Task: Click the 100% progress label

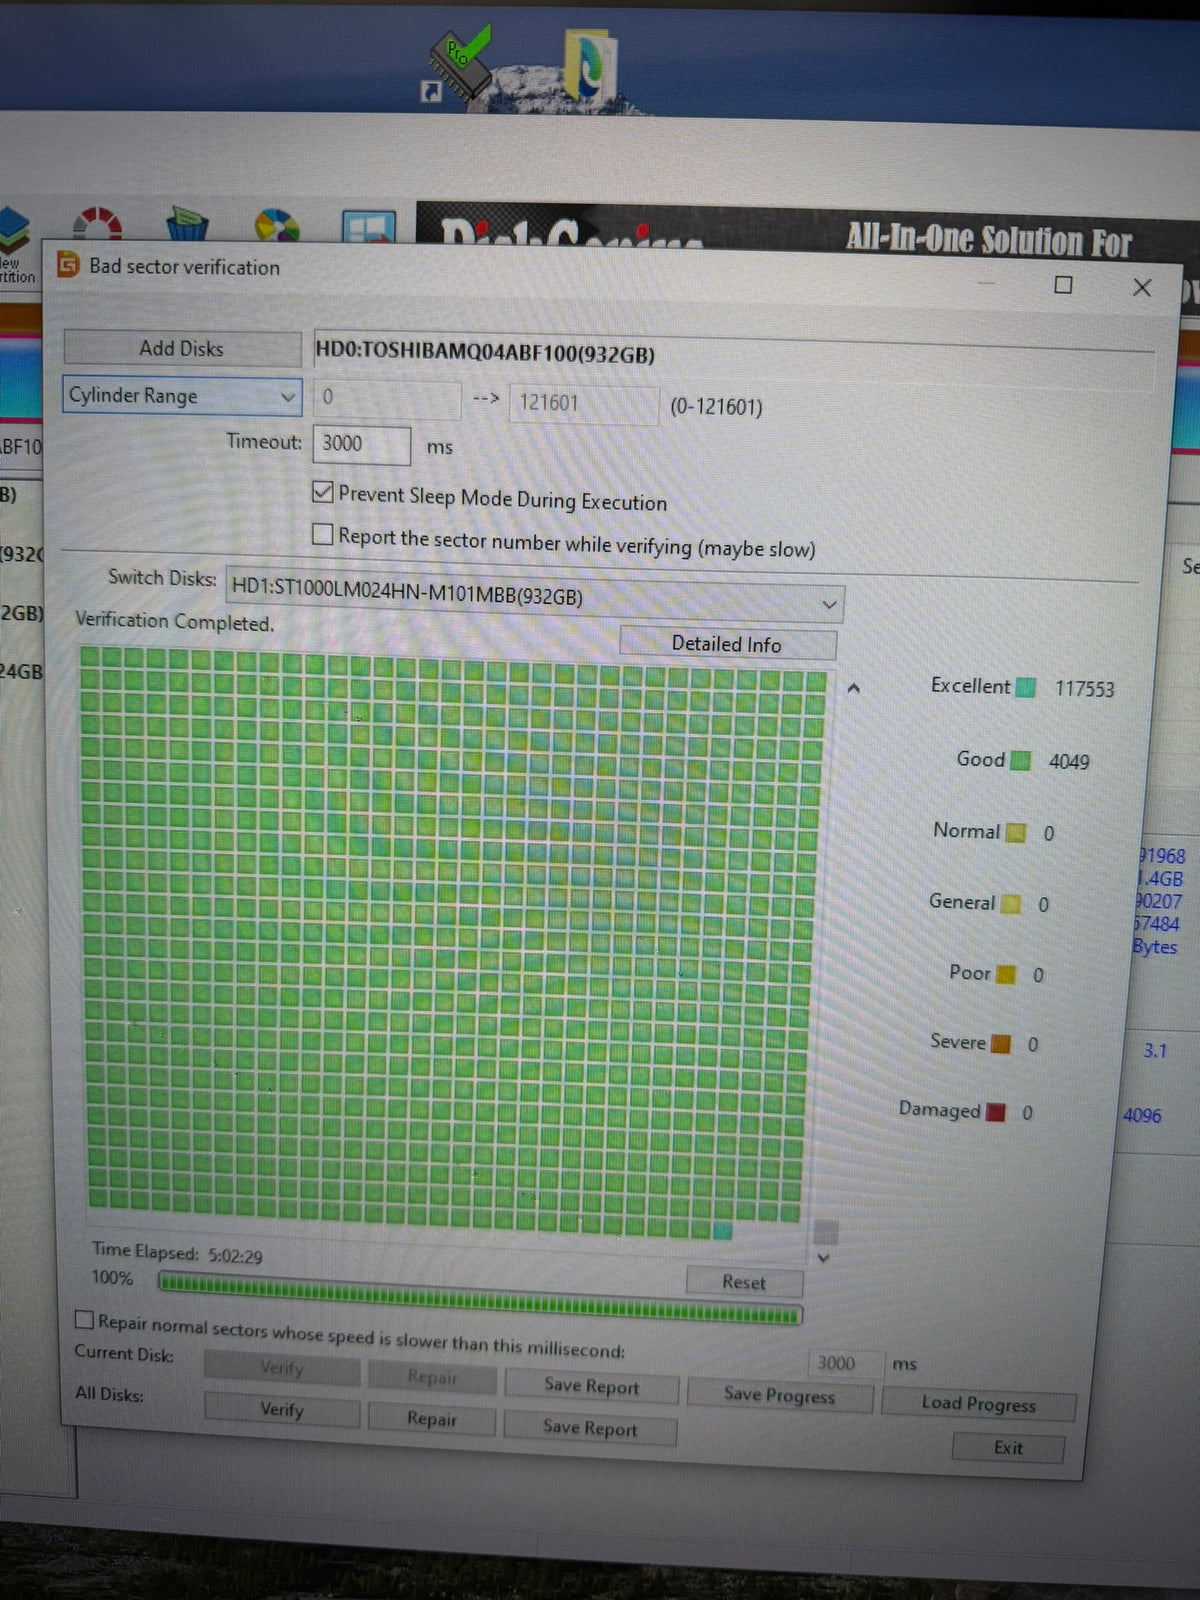Action: click(112, 1277)
